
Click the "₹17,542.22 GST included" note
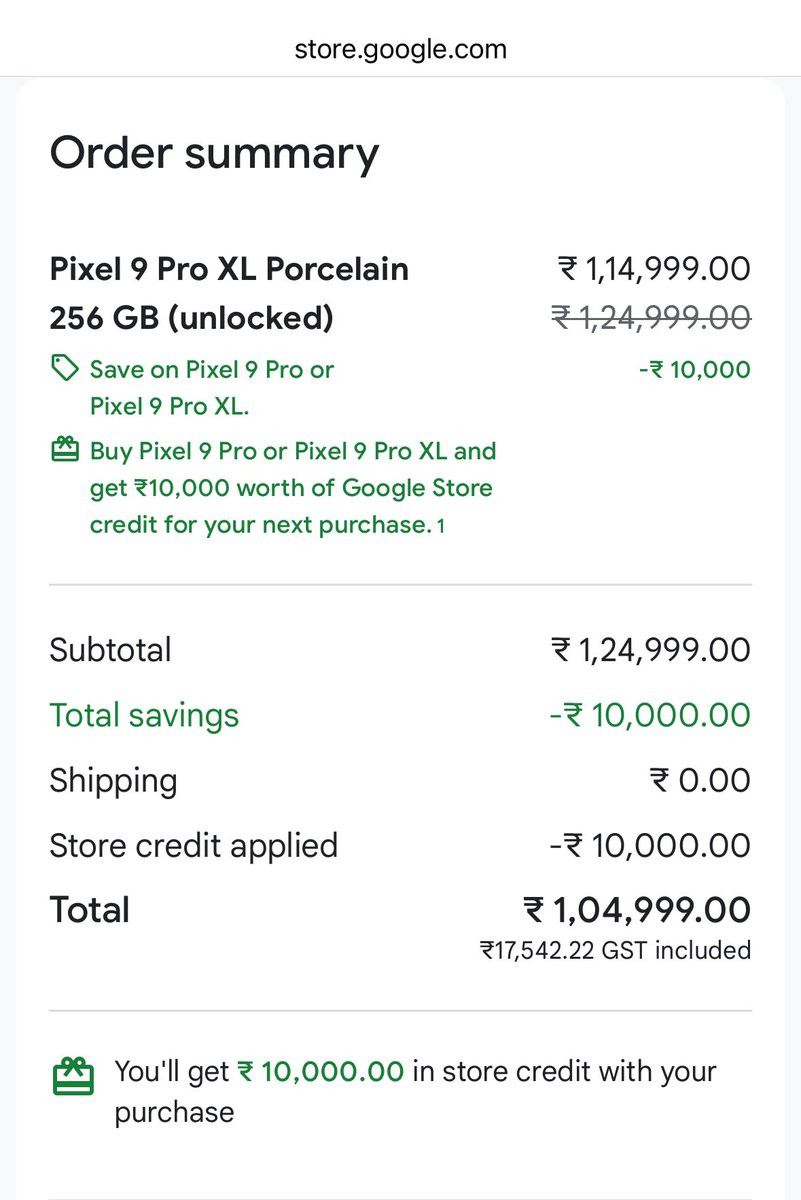point(615,950)
